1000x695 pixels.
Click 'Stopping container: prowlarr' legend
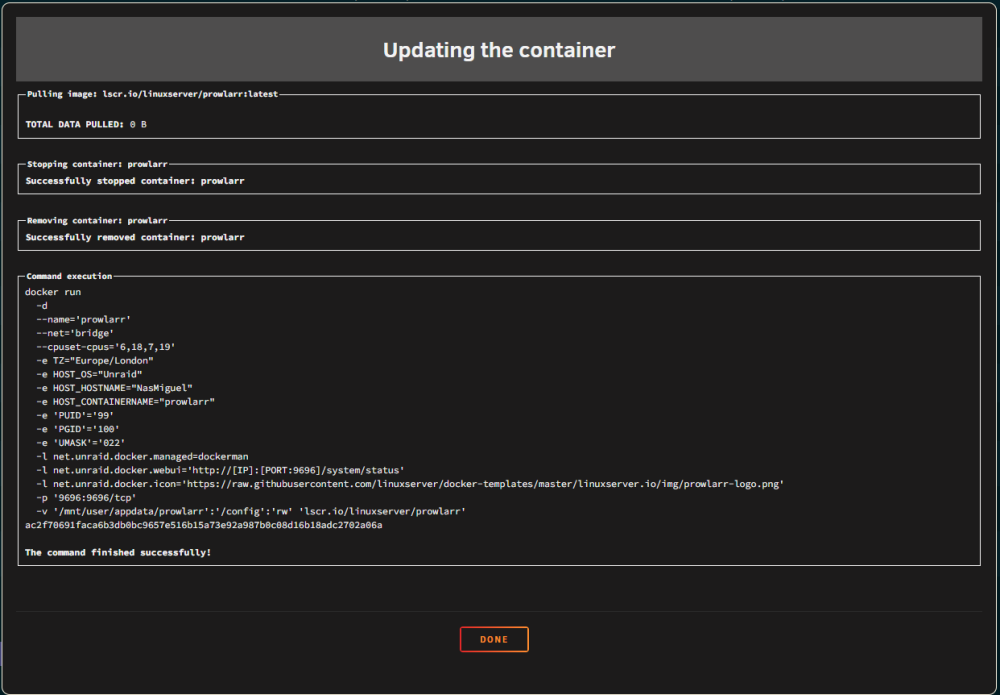pyautogui.click(x=97, y=164)
